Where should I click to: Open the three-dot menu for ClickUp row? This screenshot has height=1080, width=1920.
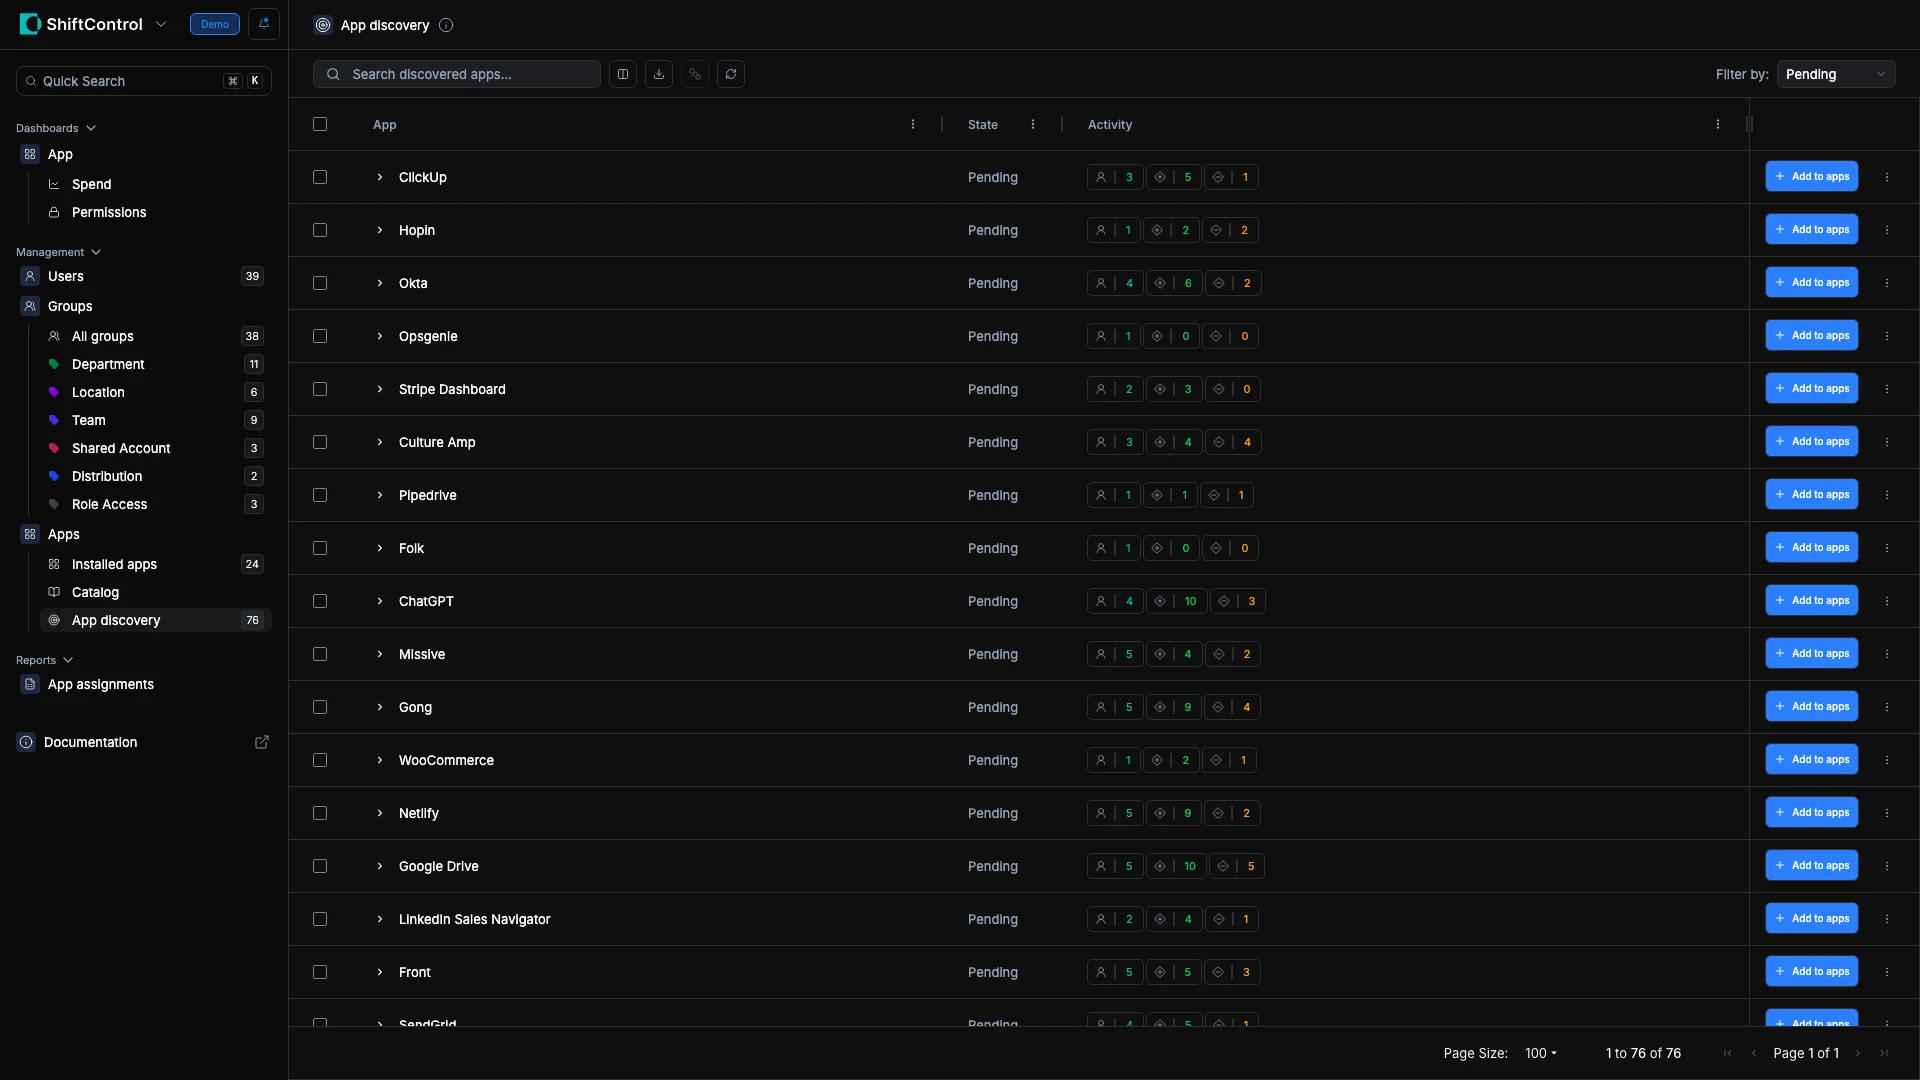pos(1887,177)
